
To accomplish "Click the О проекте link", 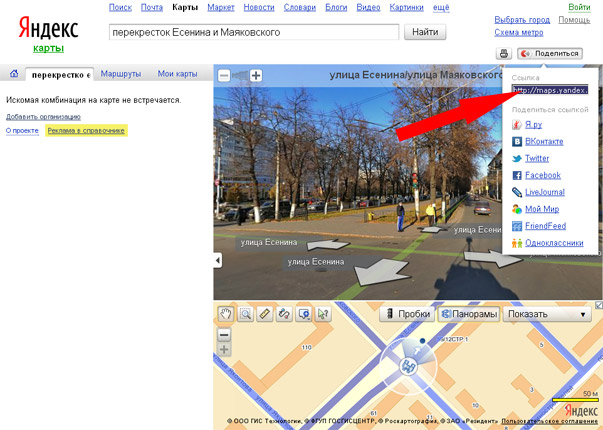I will [x=22, y=130].
